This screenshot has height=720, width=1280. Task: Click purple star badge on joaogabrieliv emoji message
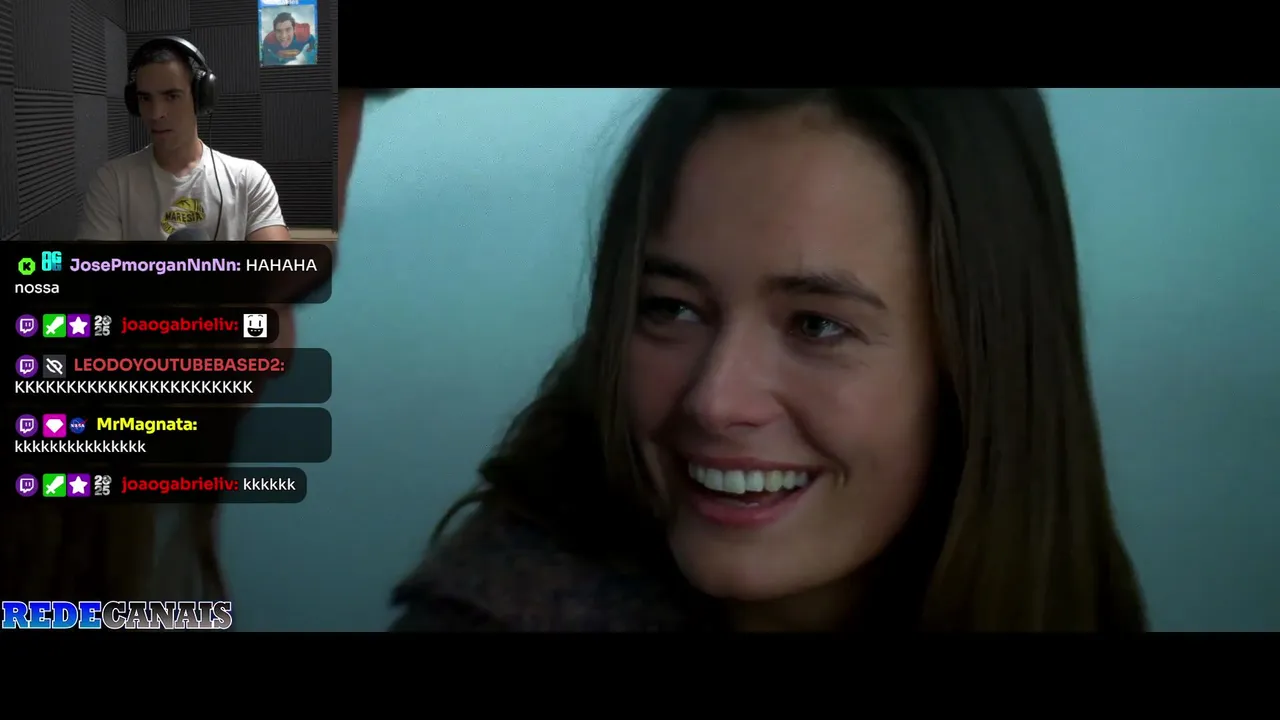click(79, 326)
